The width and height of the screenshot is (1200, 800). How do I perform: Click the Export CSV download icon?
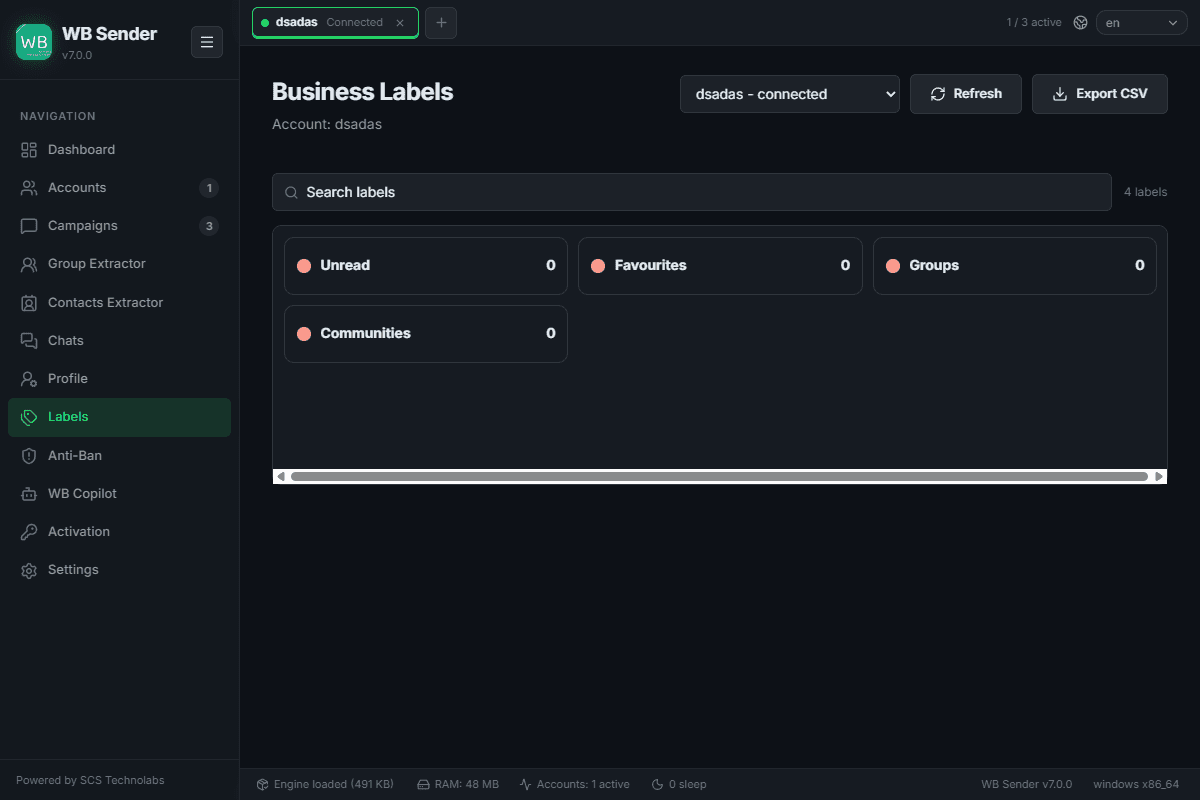pos(1060,94)
